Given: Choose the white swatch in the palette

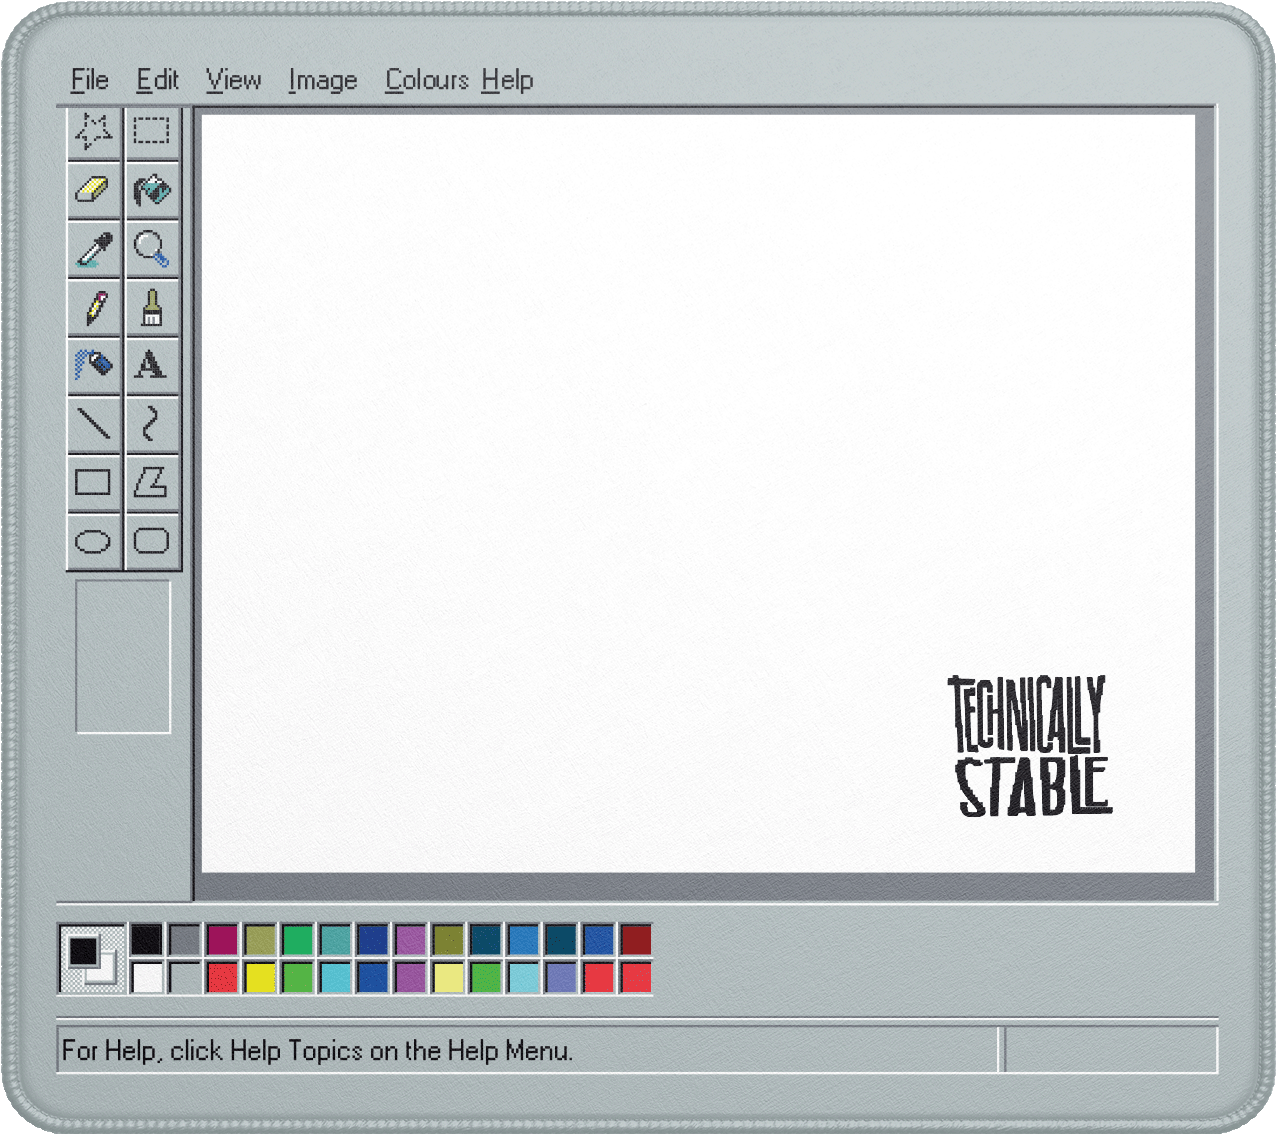Looking at the screenshot, I should (x=147, y=977).
